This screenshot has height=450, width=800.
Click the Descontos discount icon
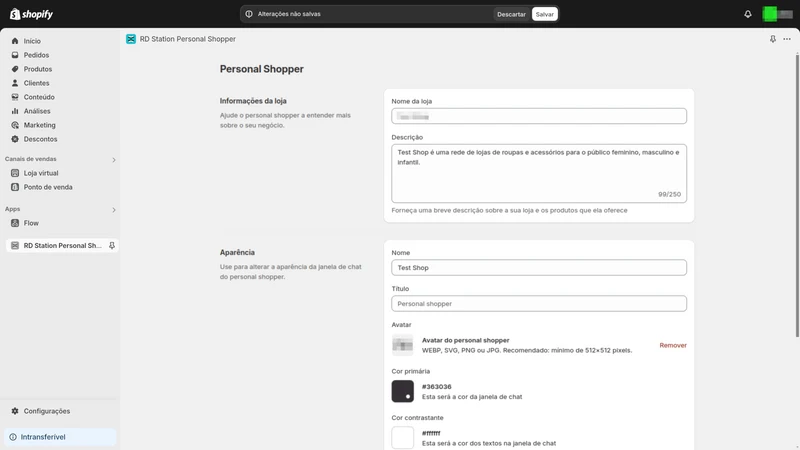pyautogui.click(x=15, y=139)
